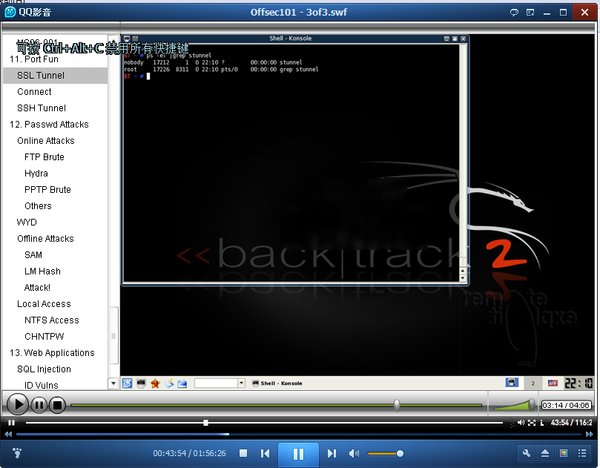Select the LM Hash chapter
The width and height of the screenshot is (600, 468).
tap(42, 271)
